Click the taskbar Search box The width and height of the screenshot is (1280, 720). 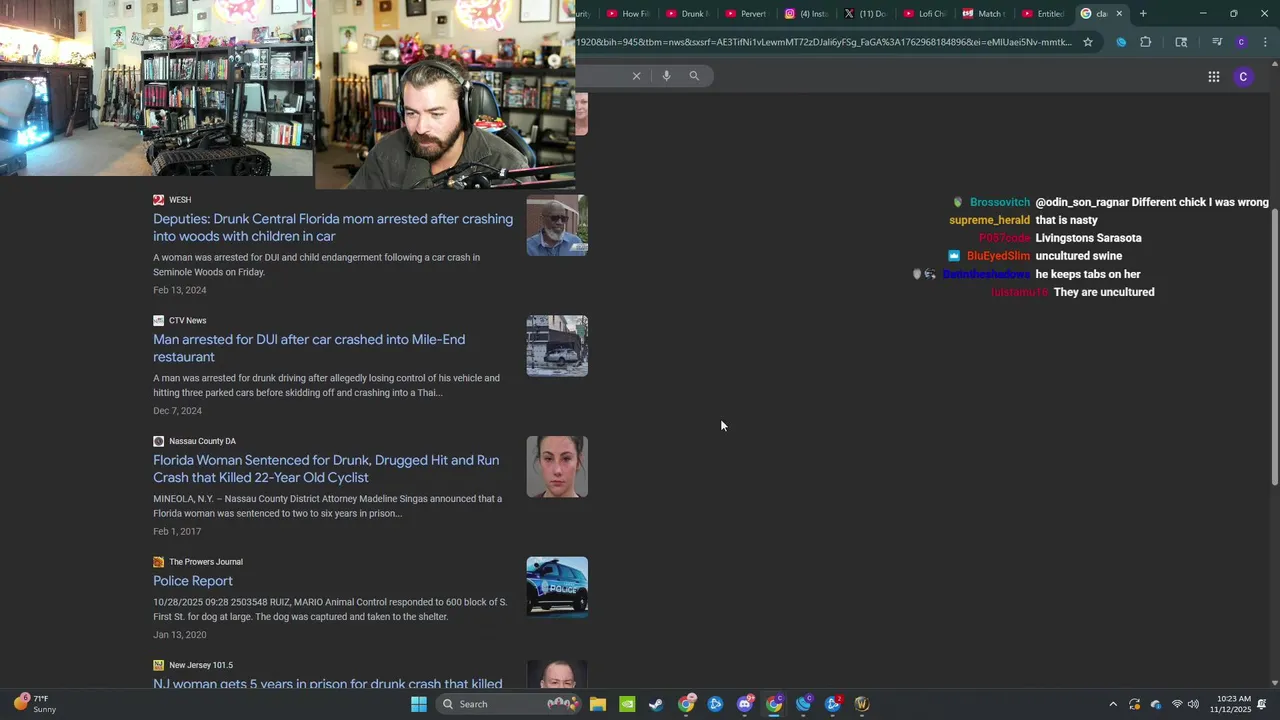click(x=510, y=704)
